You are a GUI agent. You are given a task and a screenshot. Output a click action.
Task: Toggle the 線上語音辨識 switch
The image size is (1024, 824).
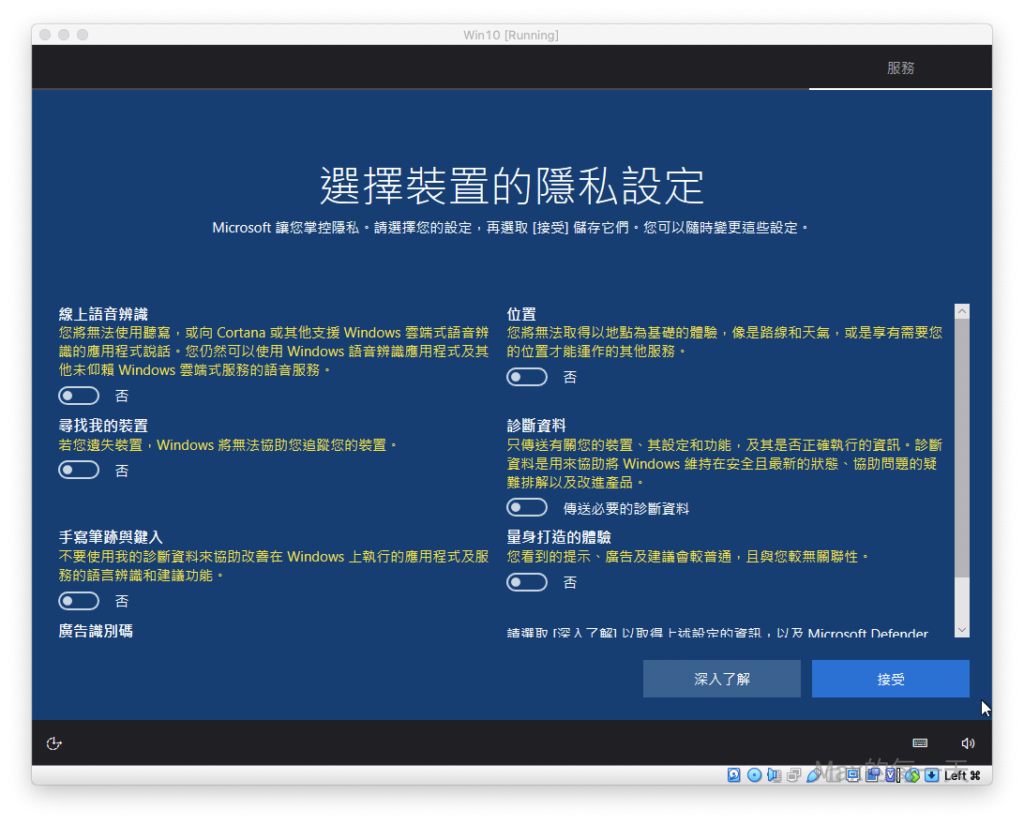(x=79, y=396)
